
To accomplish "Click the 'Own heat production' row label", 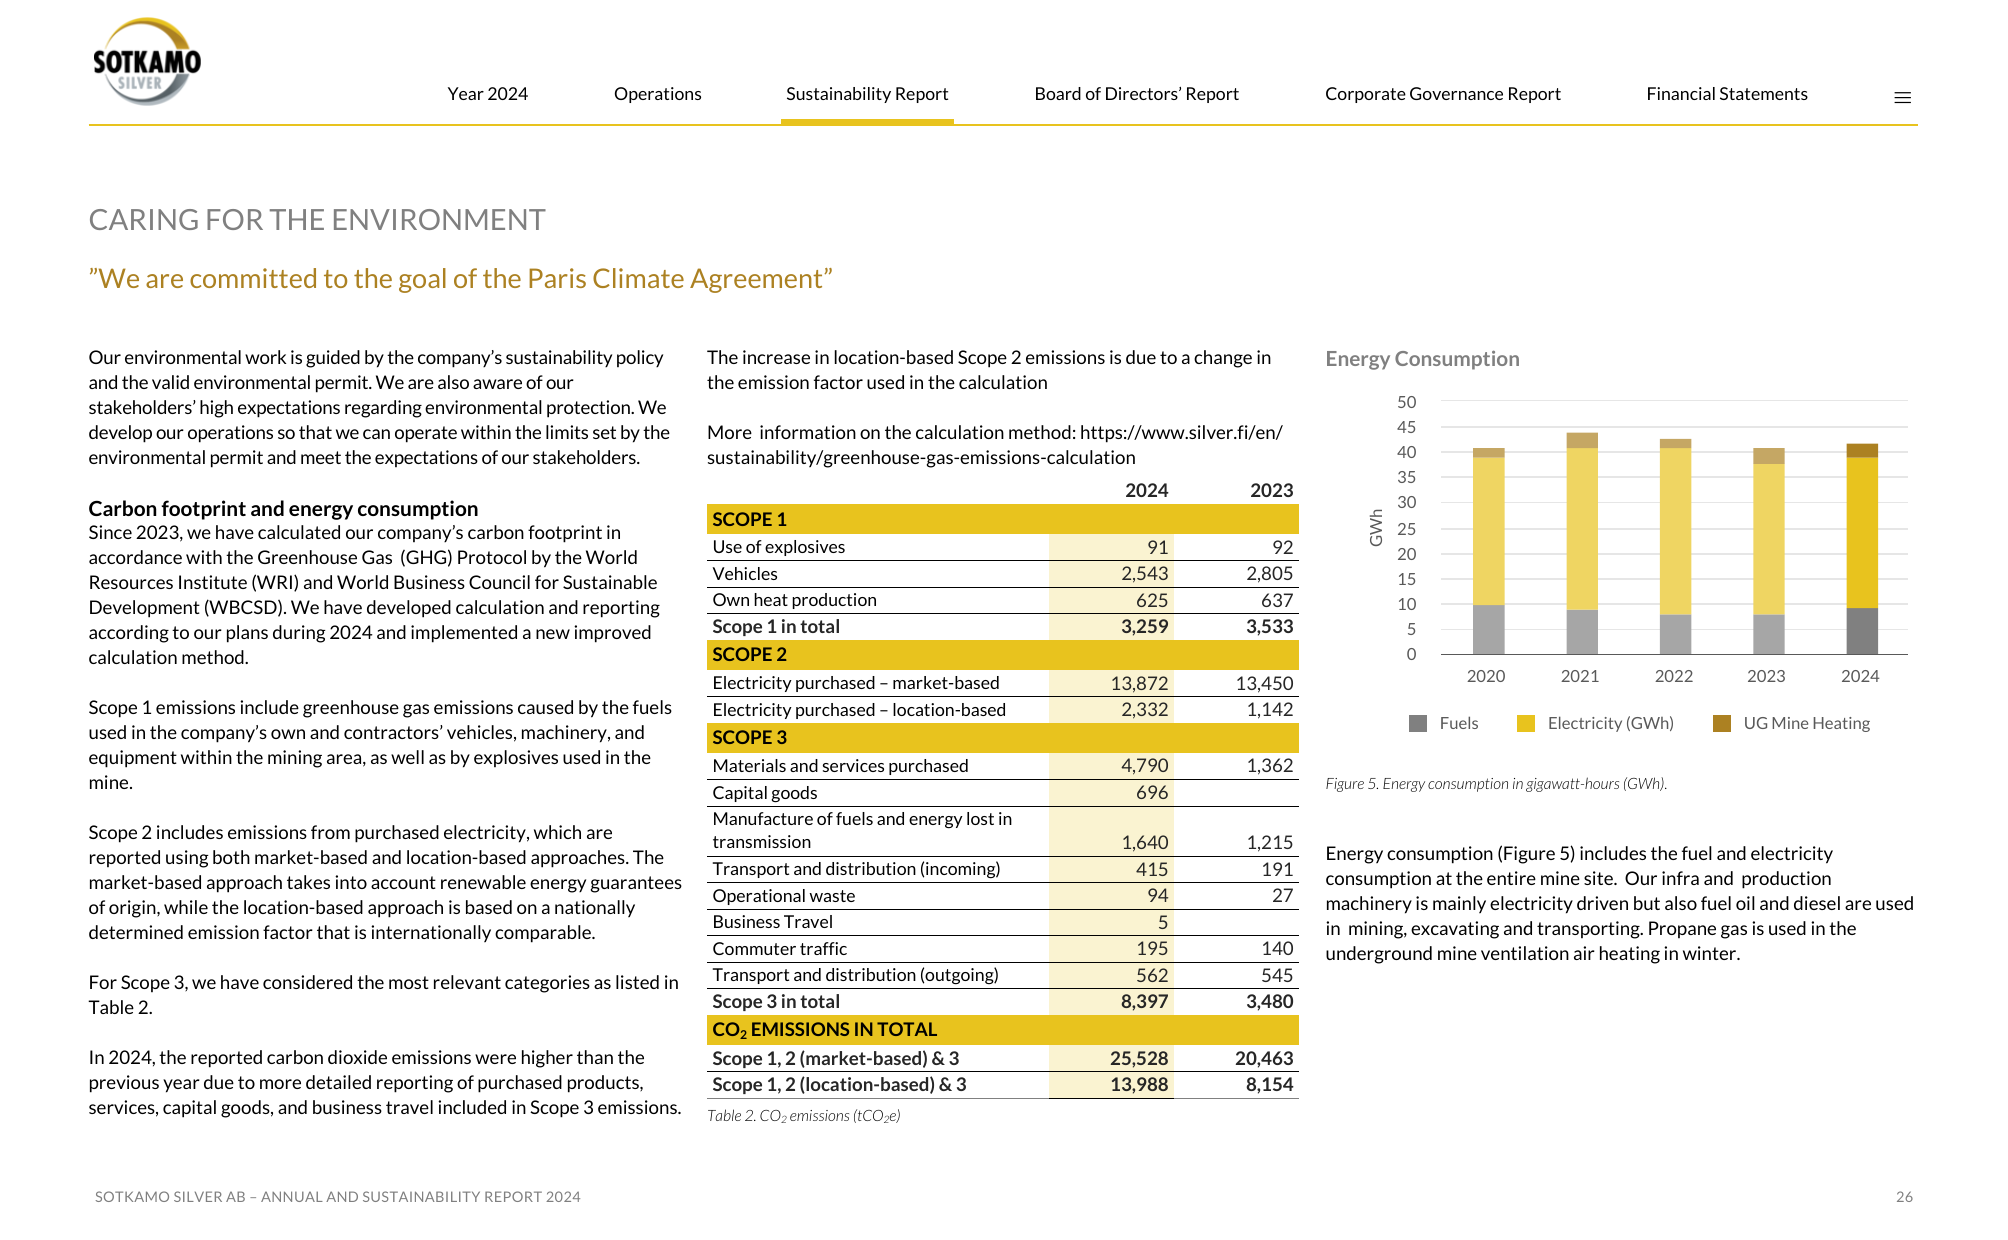I will (x=794, y=600).
